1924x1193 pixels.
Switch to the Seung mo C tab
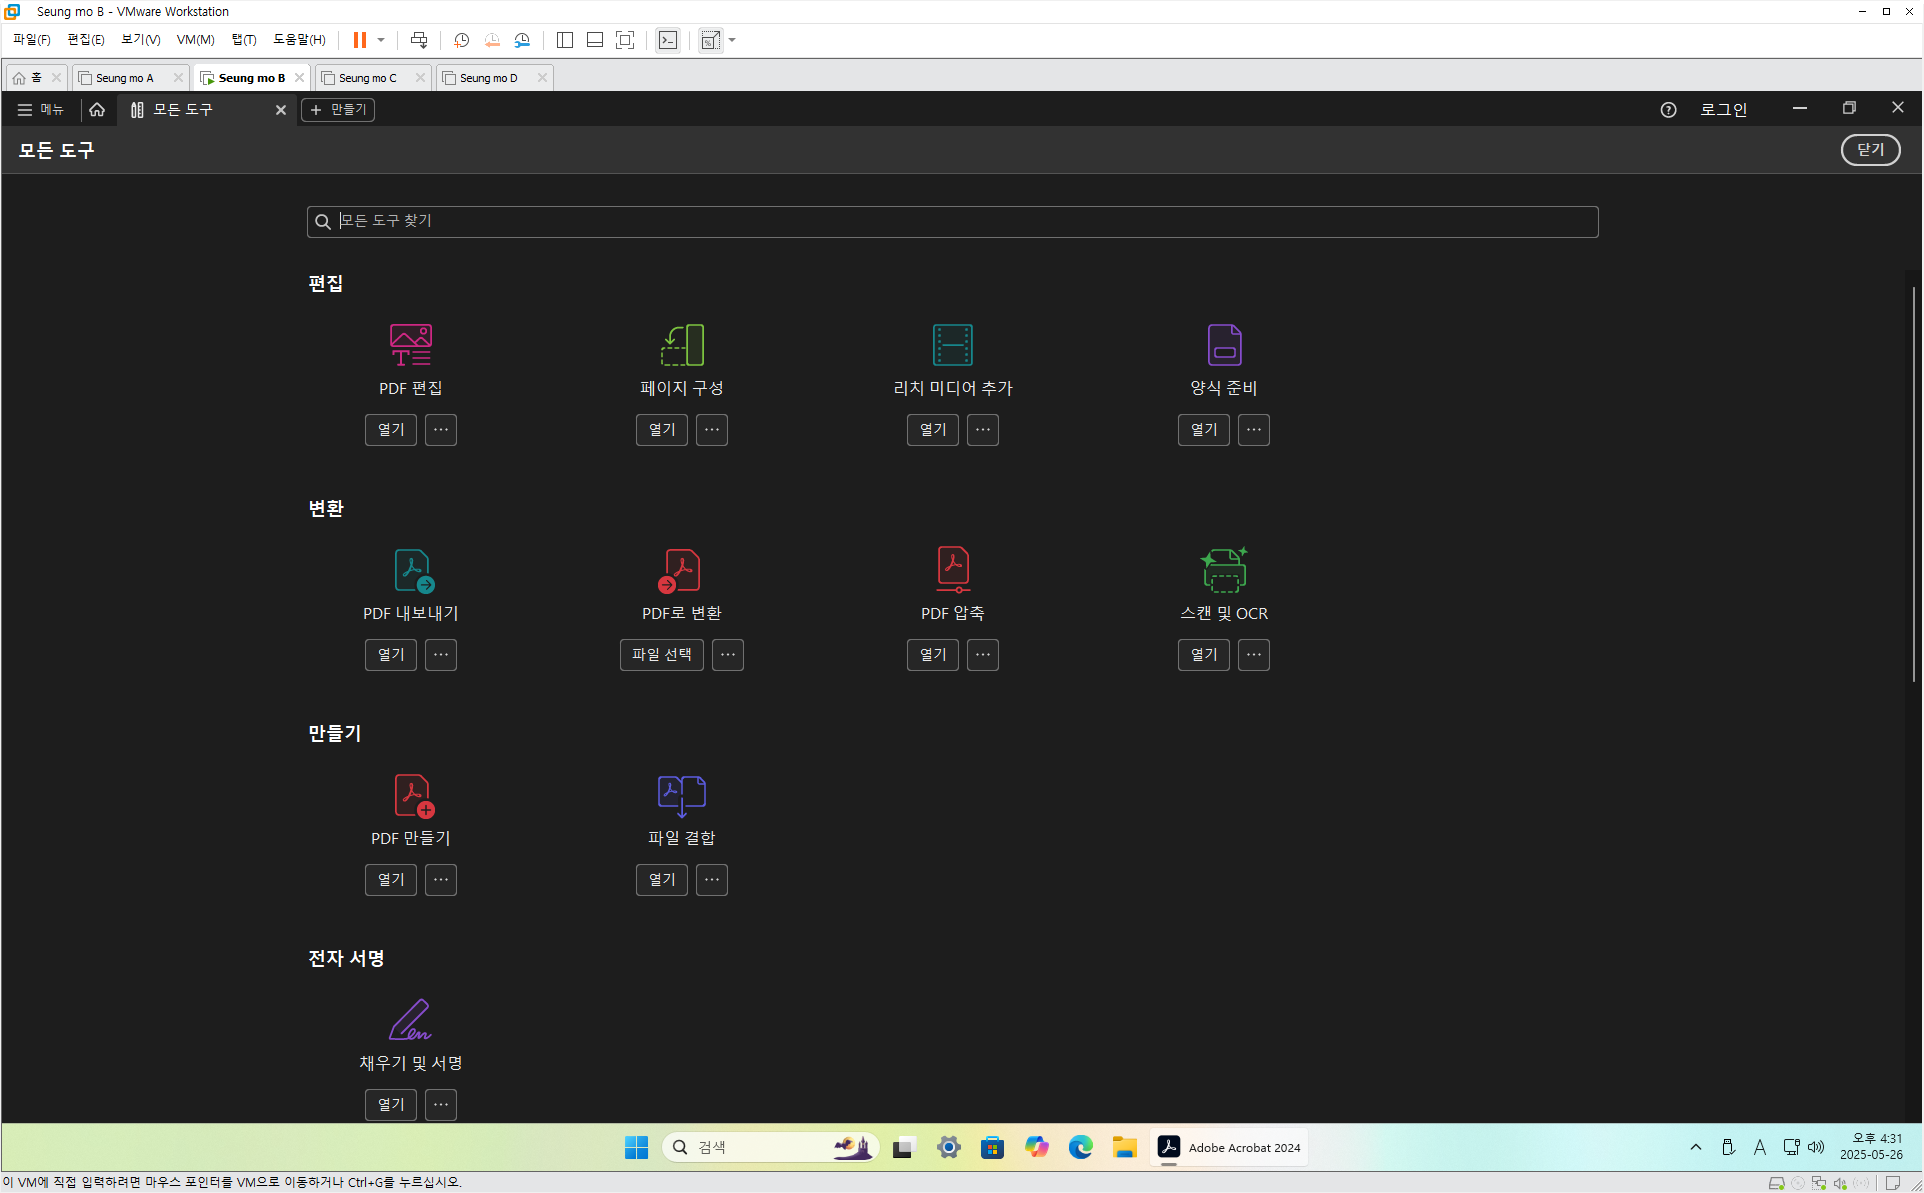coord(368,78)
